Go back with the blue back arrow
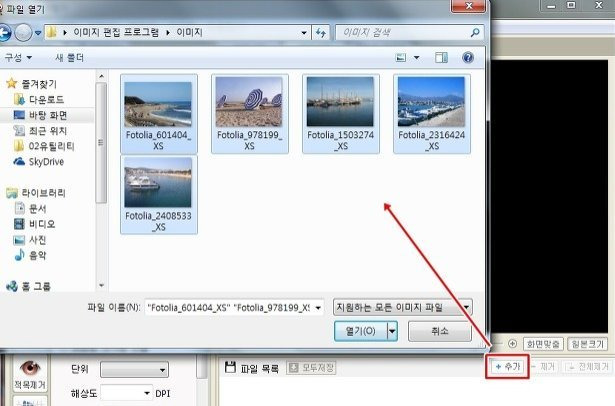This screenshot has height=406, width=615. point(4,33)
